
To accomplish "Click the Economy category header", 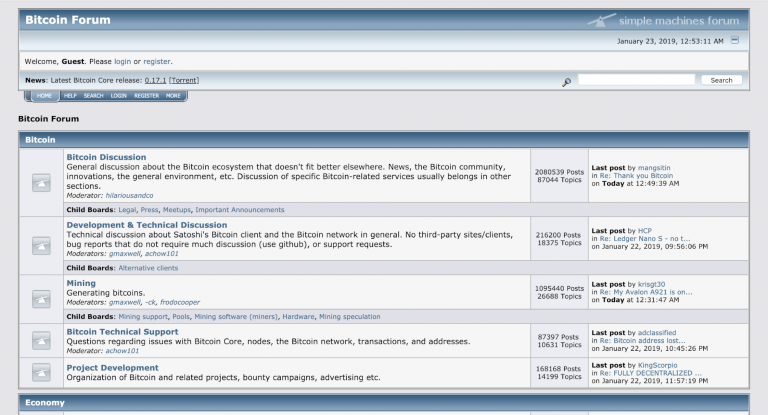I will tap(384, 403).
